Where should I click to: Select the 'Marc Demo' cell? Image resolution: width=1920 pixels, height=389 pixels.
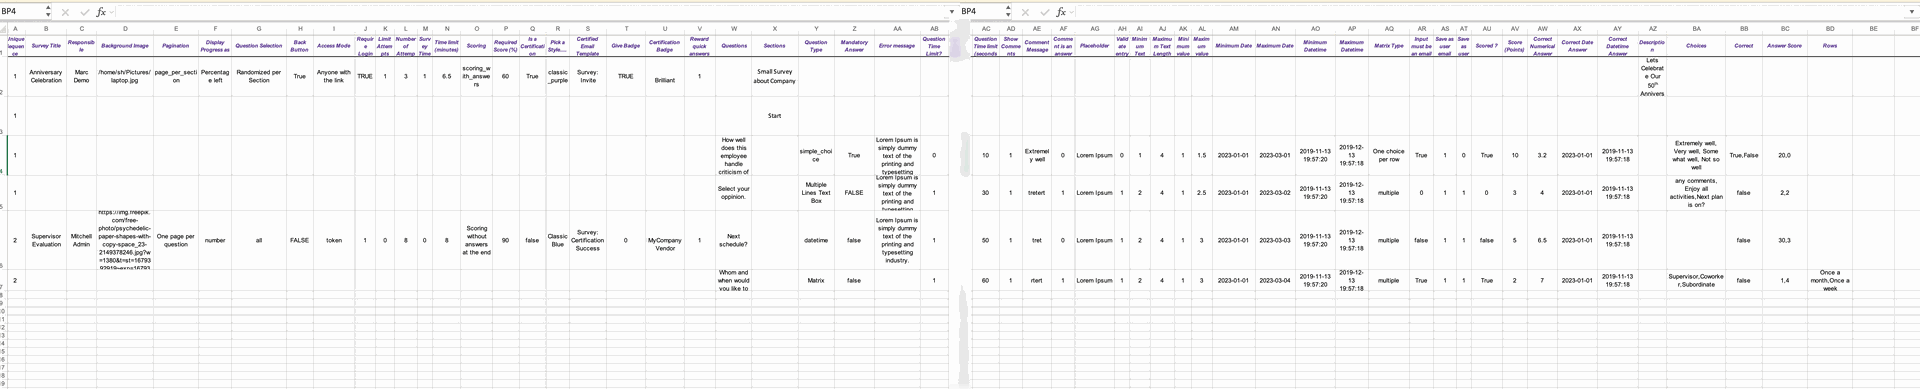[81, 76]
